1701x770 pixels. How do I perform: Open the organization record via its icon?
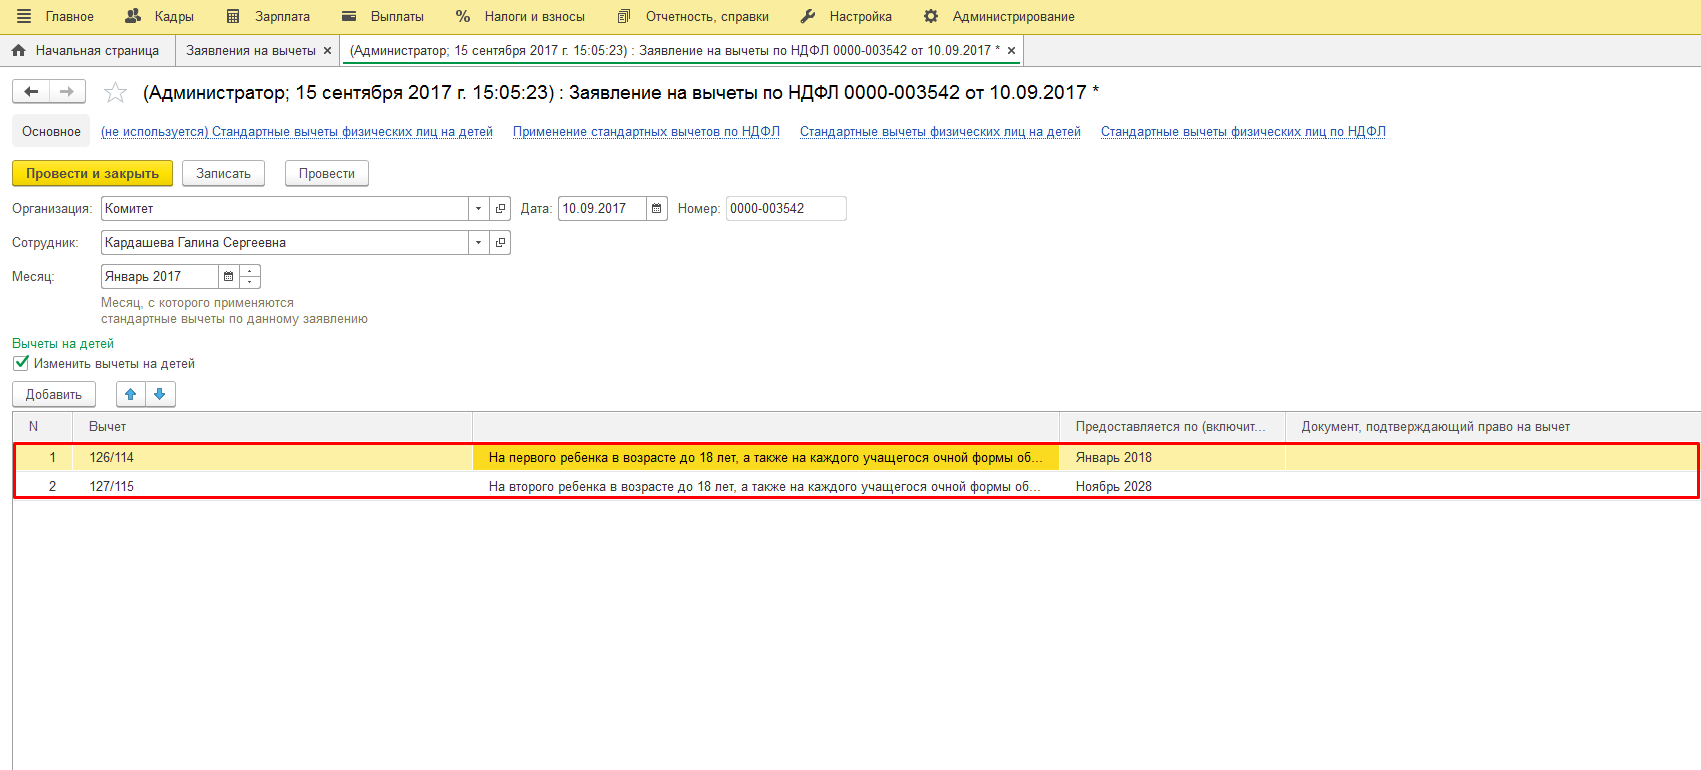pos(500,209)
